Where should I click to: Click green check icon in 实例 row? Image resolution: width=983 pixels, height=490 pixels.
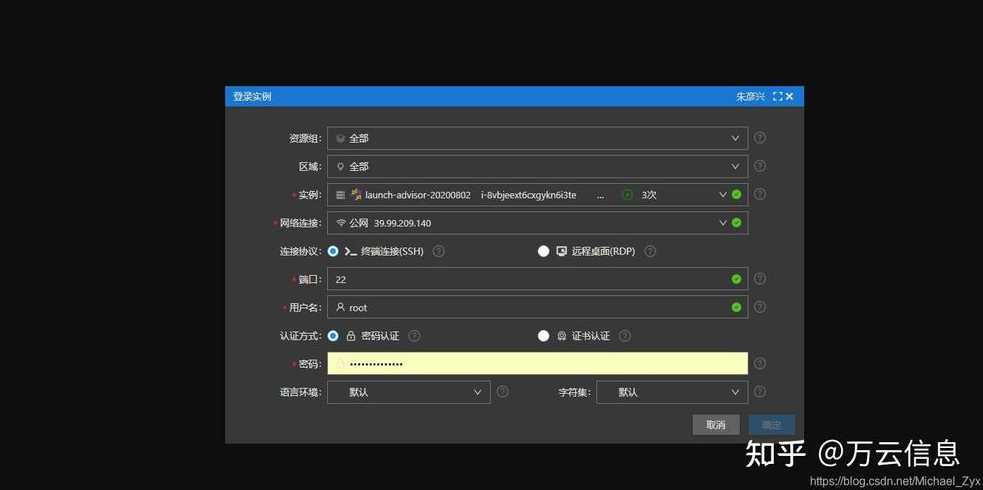click(x=736, y=194)
